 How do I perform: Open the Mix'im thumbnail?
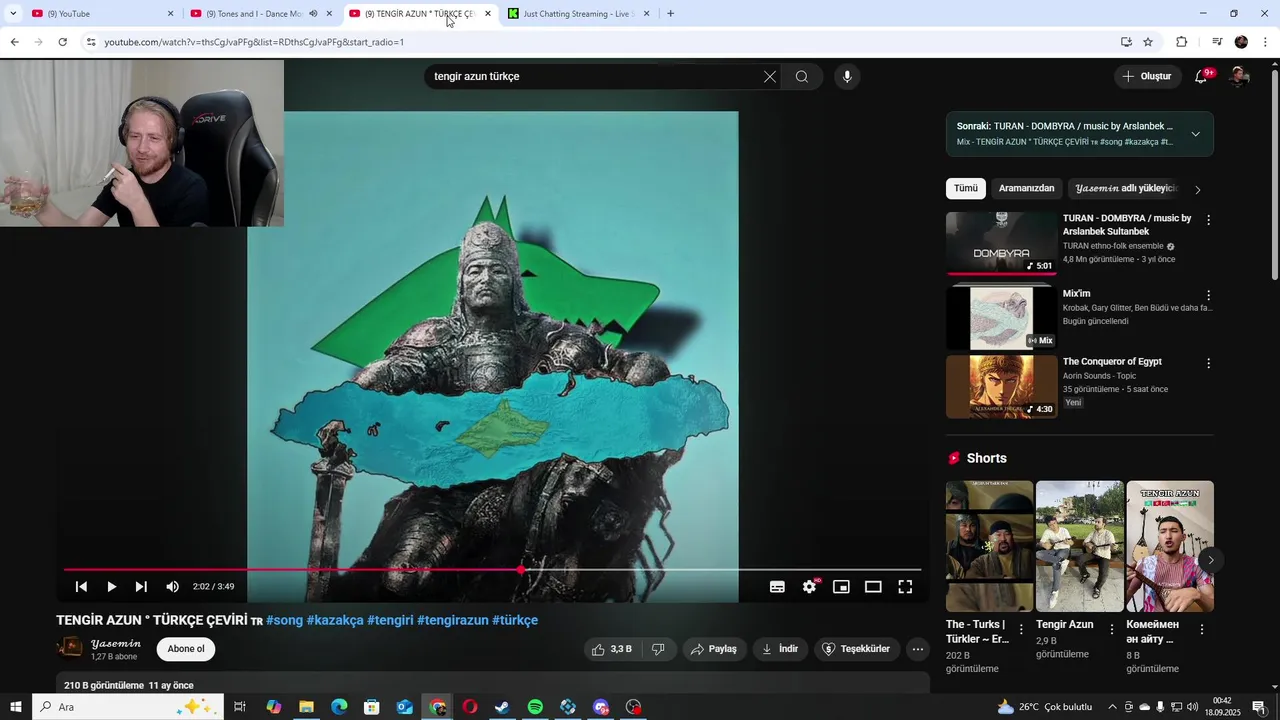(x=1001, y=318)
